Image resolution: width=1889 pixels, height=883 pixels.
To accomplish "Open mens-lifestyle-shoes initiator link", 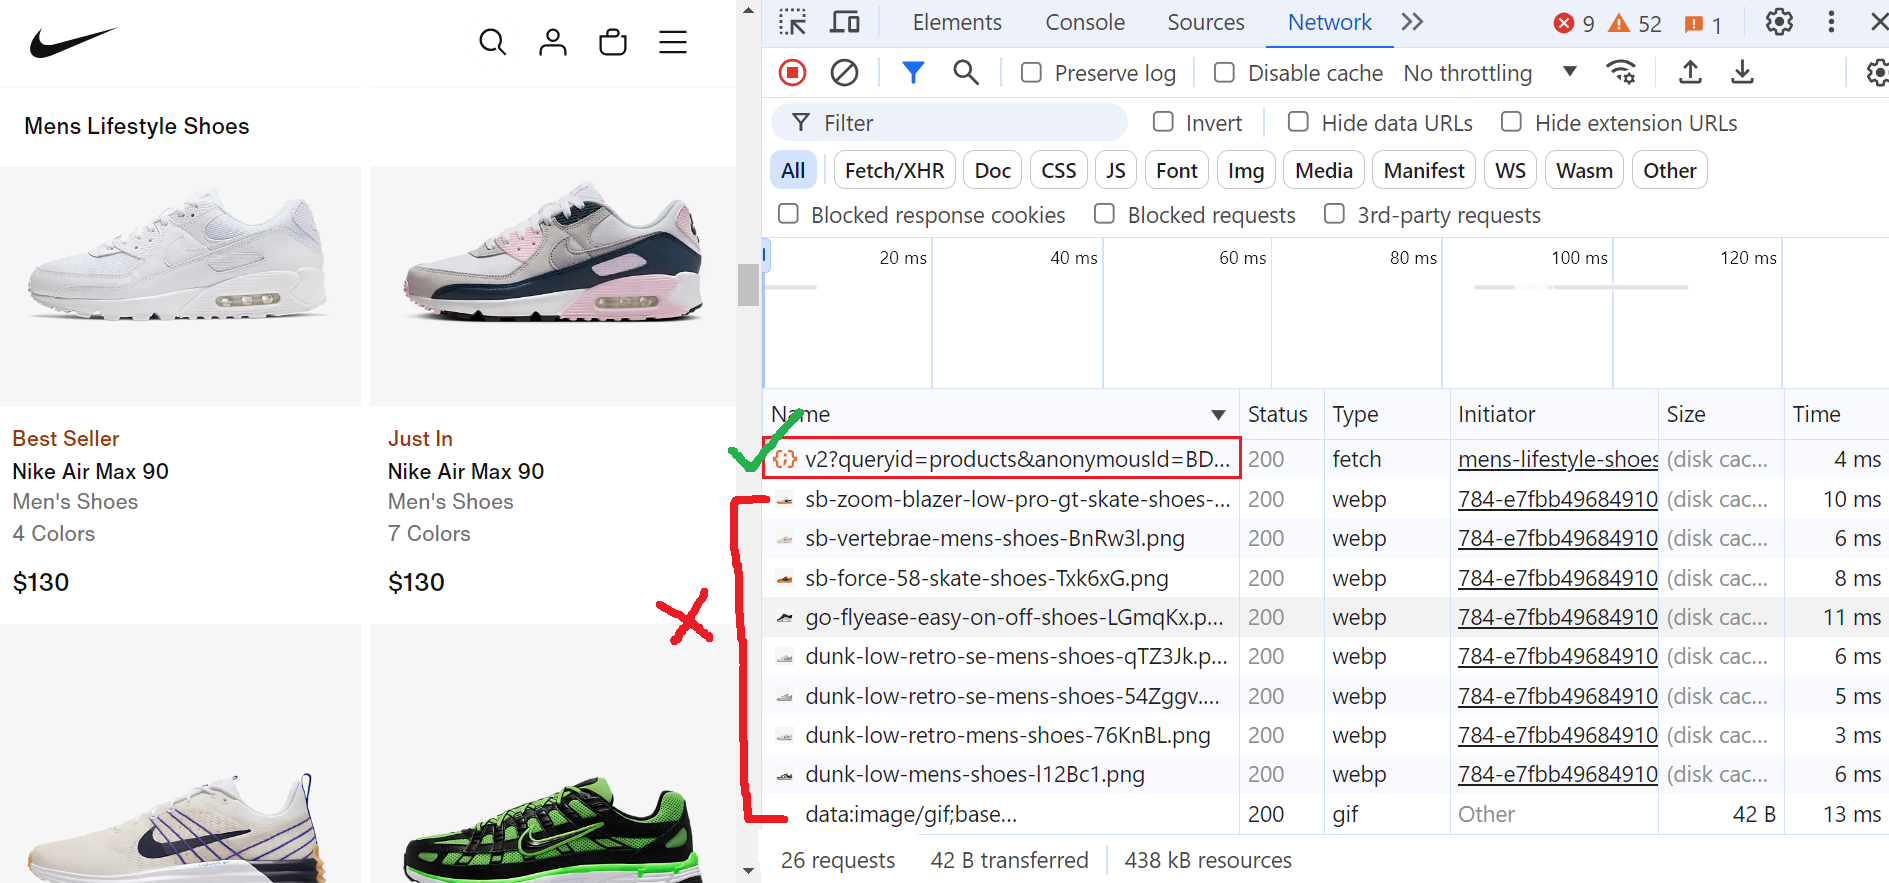I will pos(1558,459).
